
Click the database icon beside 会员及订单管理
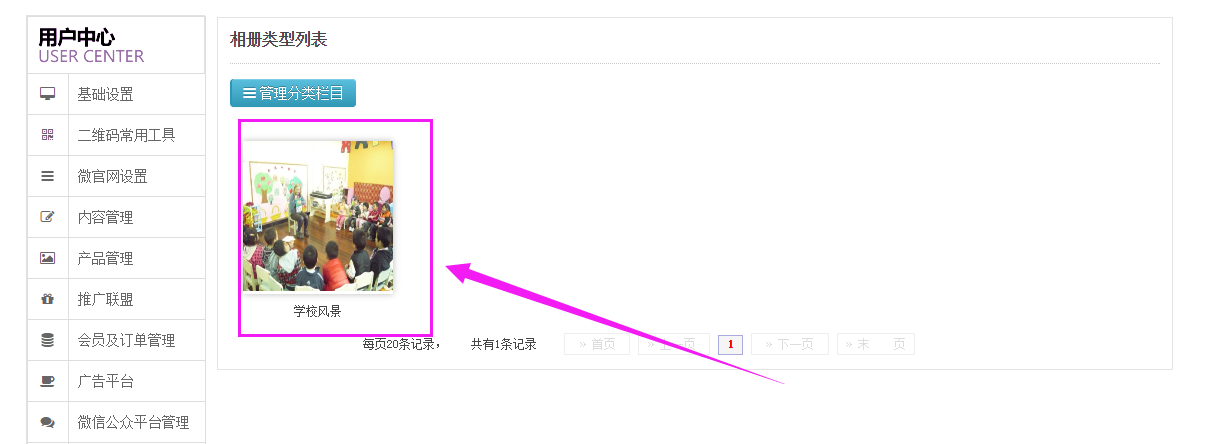tap(47, 340)
